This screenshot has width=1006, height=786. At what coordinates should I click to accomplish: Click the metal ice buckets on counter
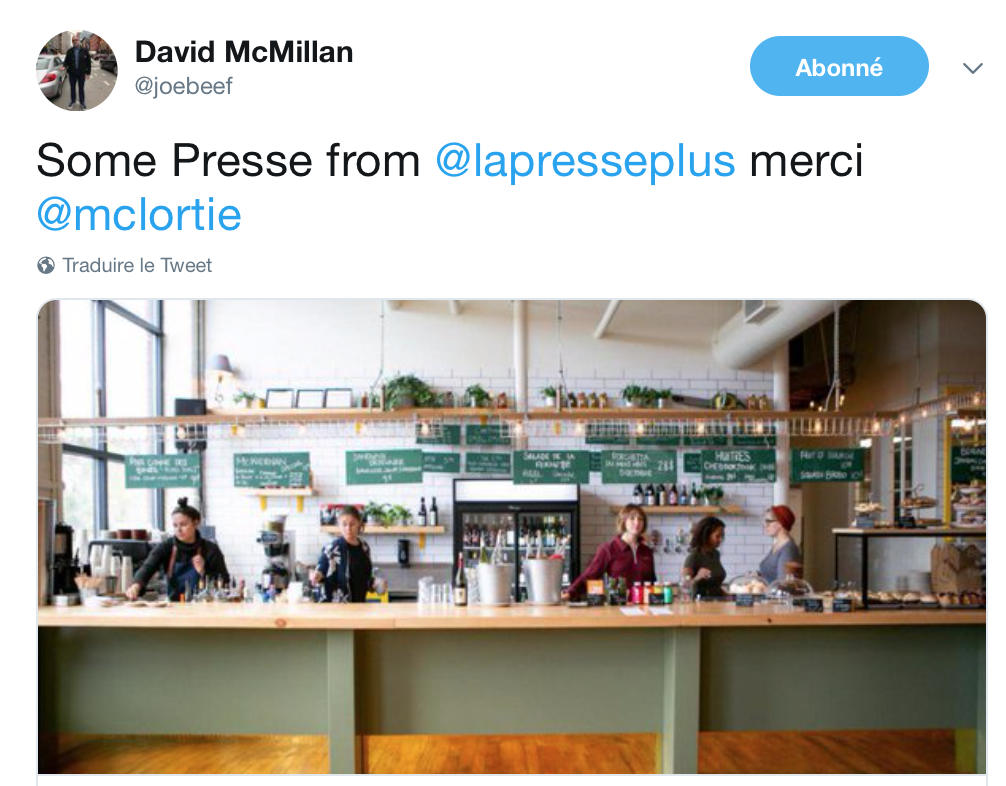(518, 580)
